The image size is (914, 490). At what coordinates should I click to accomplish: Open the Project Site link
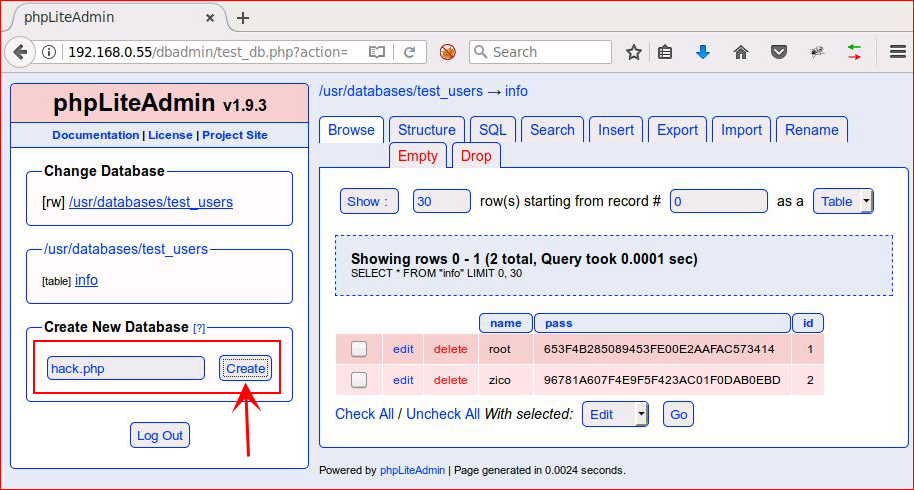point(235,135)
